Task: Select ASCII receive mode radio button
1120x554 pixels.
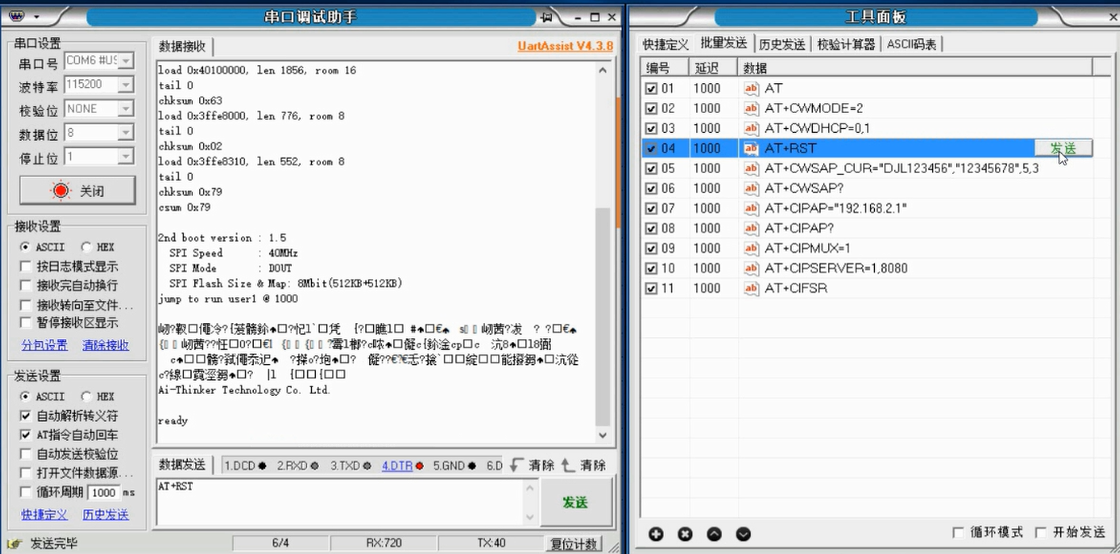Action: pyautogui.click(x=26, y=247)
